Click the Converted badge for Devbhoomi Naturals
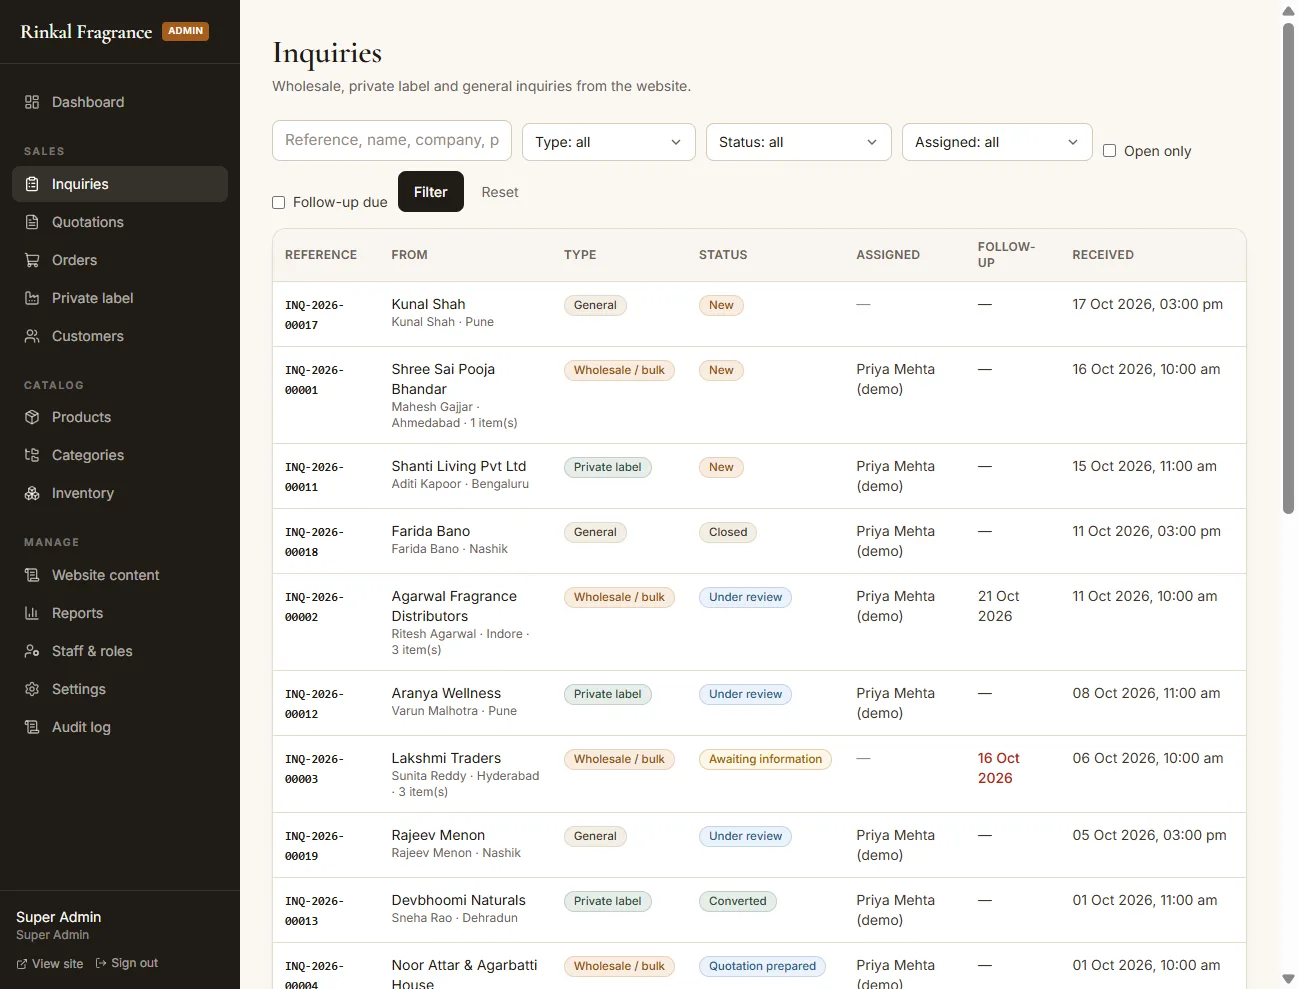The height and width of the screenshot is (990, 1298). (738, 901)
